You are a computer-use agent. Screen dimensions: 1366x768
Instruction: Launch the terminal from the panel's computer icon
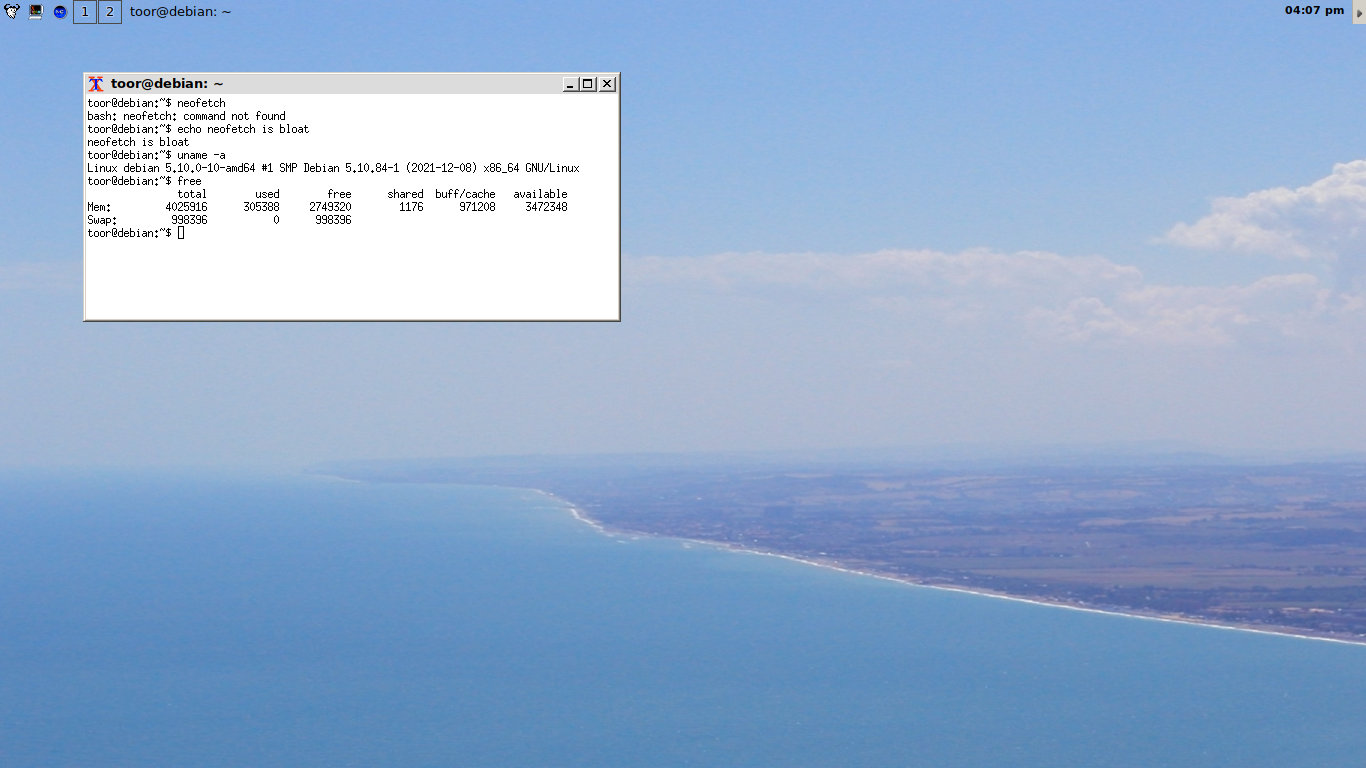point(36,12)
